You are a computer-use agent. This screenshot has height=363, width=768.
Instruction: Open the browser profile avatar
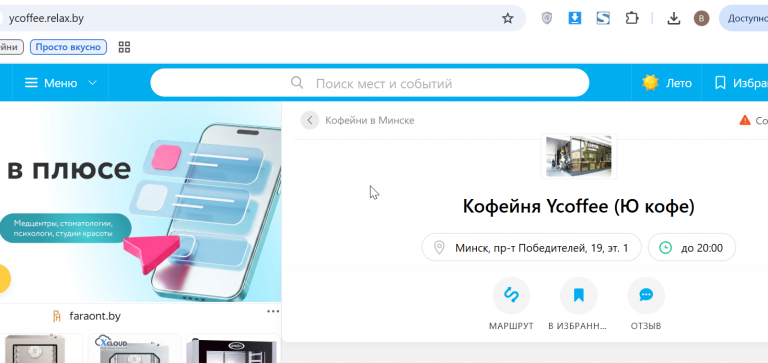701,19
